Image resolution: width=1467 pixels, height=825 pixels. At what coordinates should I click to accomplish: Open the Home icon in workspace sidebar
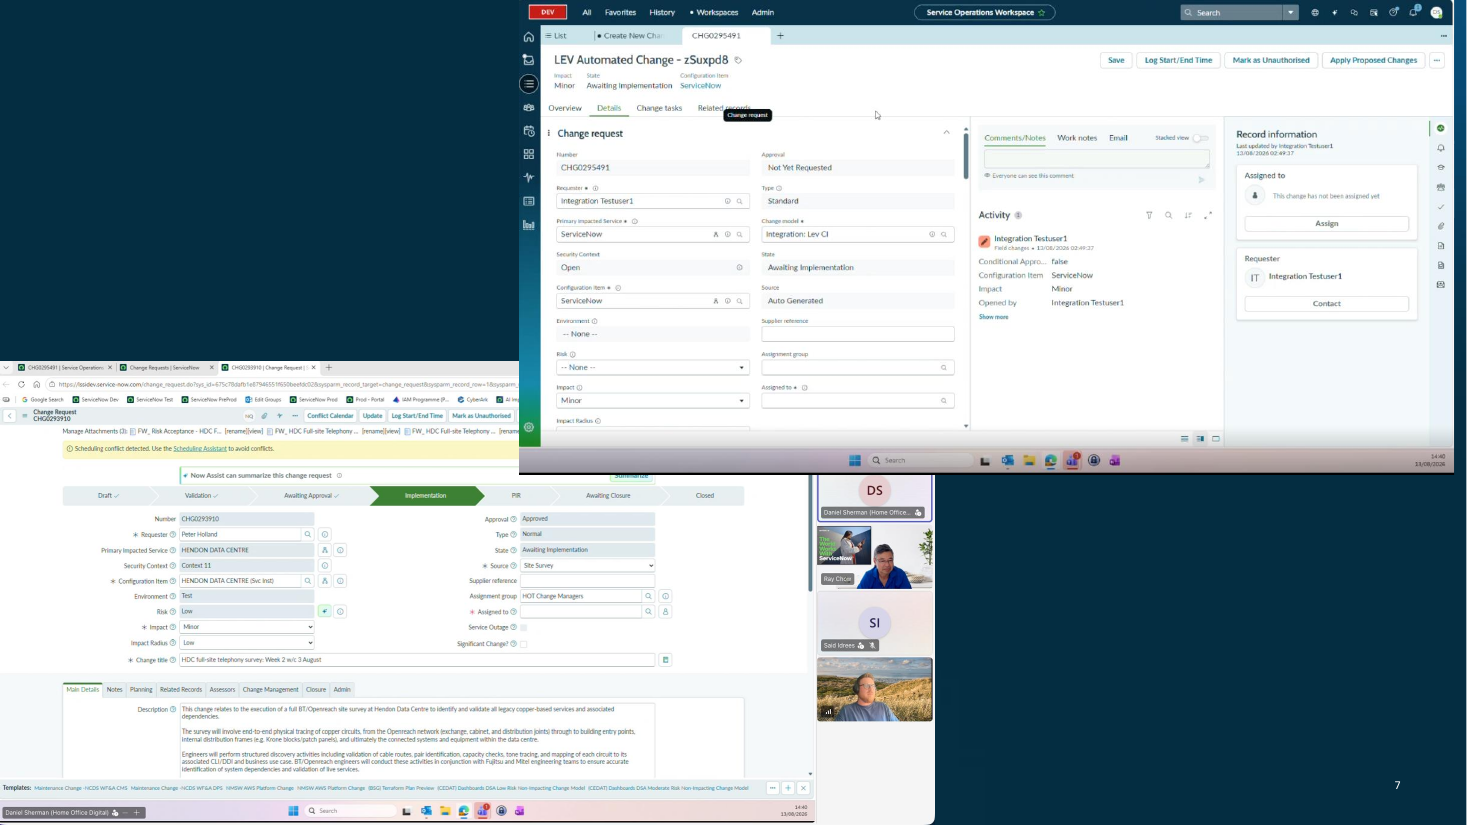[x=529, y=37]
